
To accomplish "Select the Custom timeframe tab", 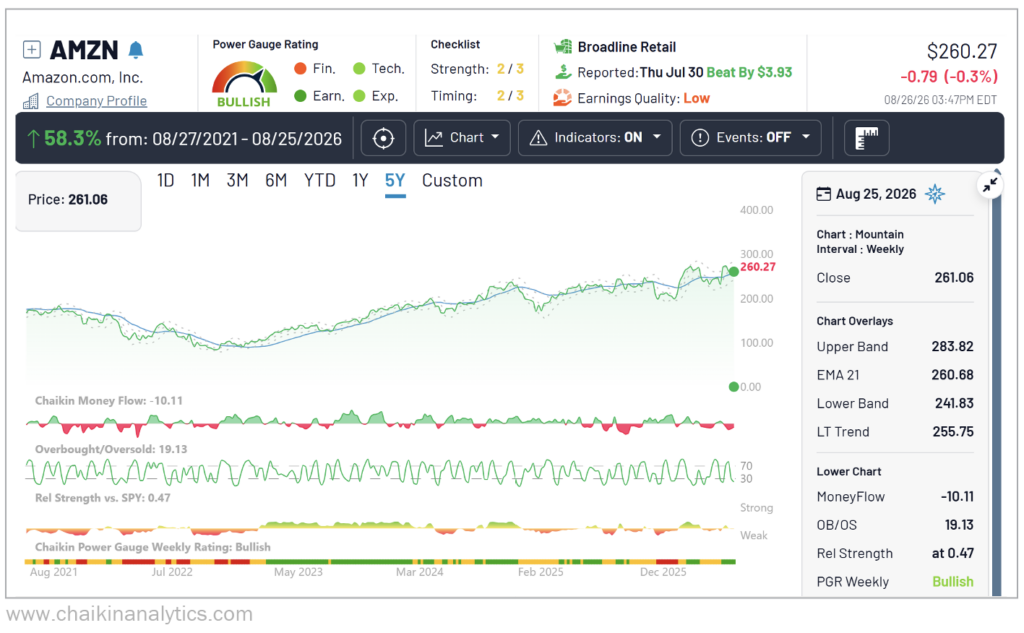I will click(x=452, y=181).
